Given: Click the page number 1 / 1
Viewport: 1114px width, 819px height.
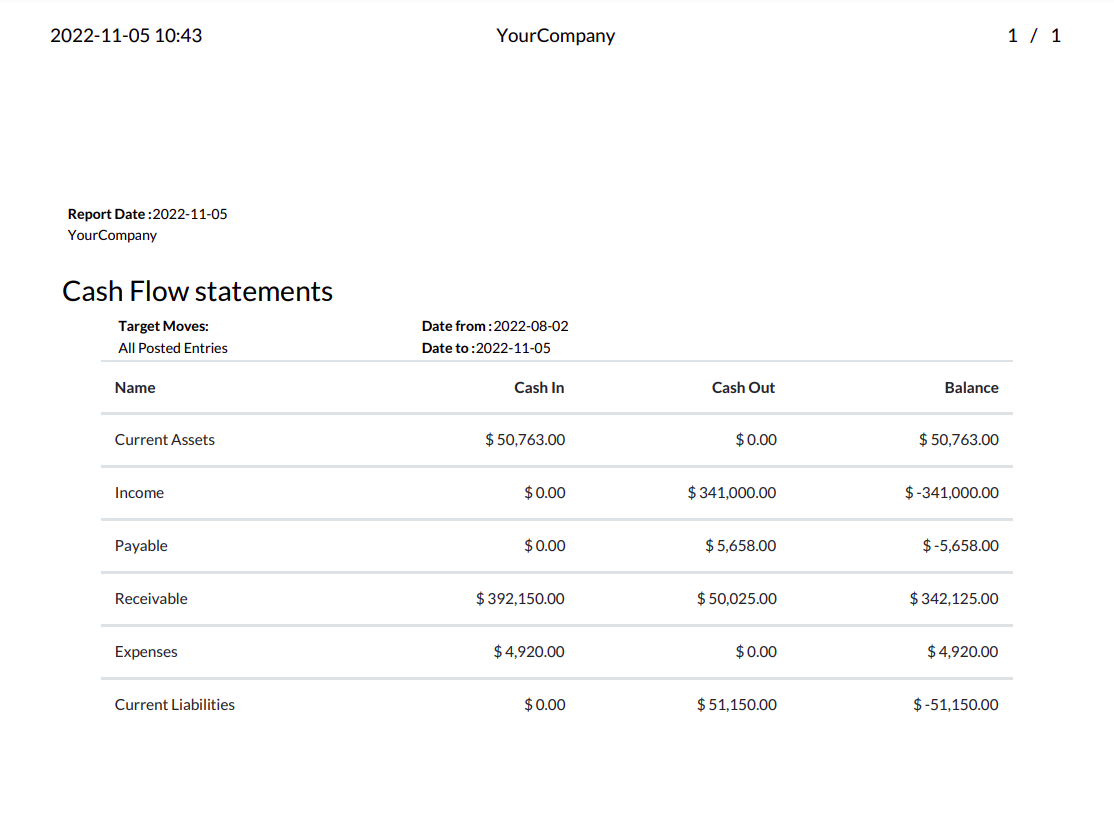Looking at the screenshot, I should (x=1034, y=36).
